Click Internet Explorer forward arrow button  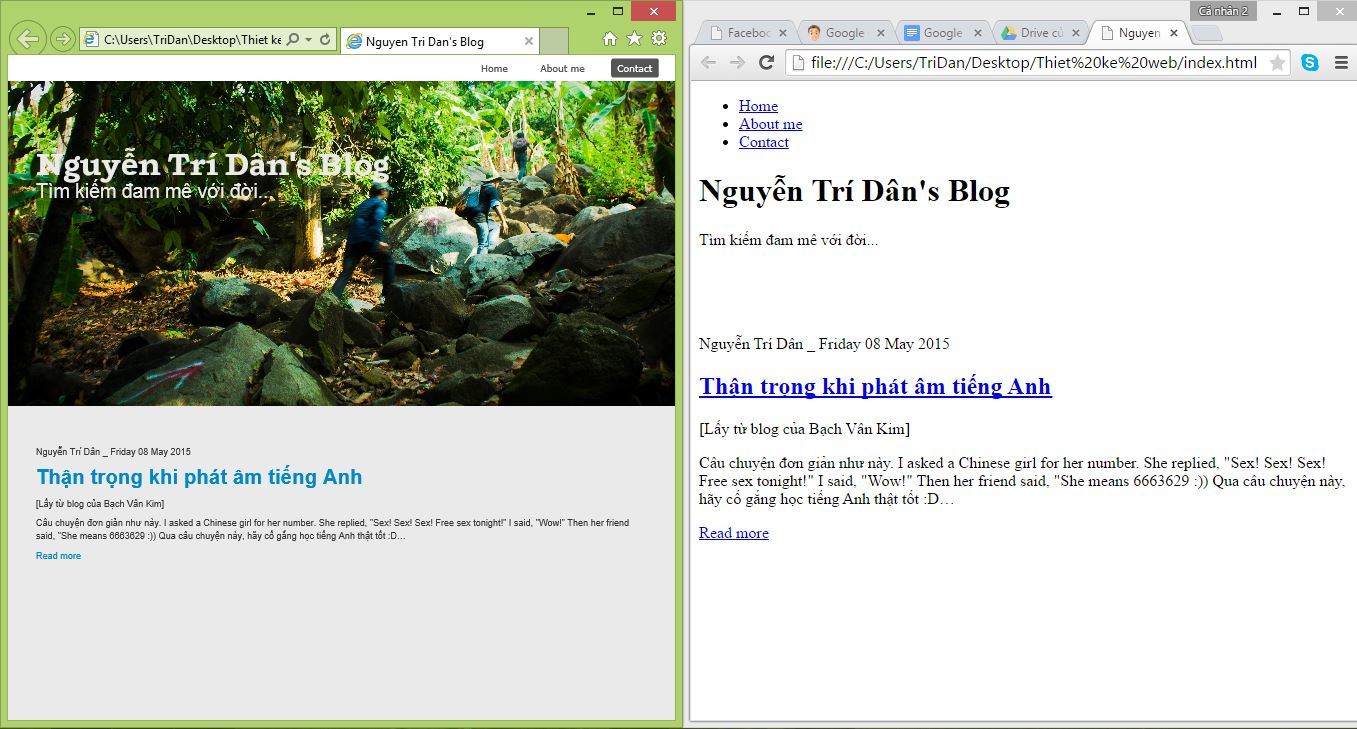click(x=62, y=39)
